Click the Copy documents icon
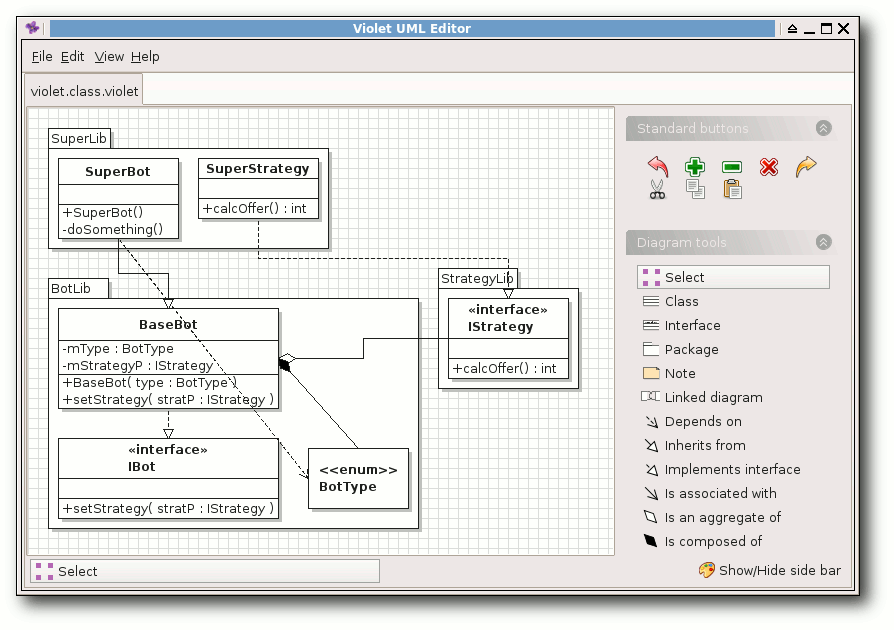Screen dimensions: 894x630 point(695,189)
